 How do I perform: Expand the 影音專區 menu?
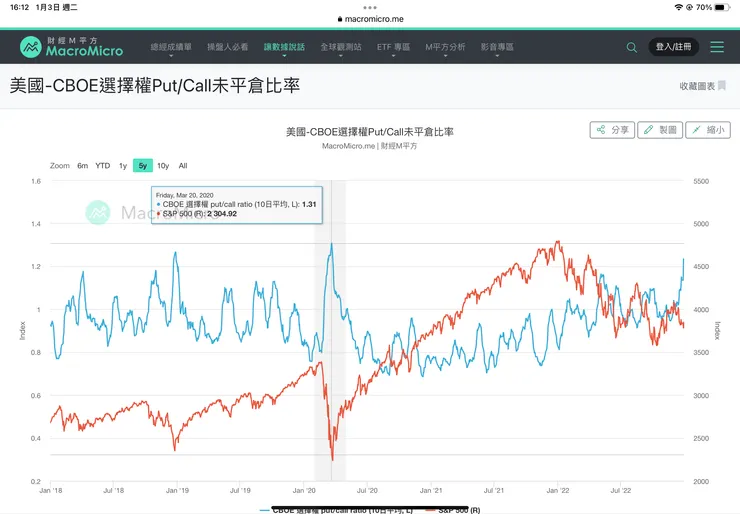point(497,47)
